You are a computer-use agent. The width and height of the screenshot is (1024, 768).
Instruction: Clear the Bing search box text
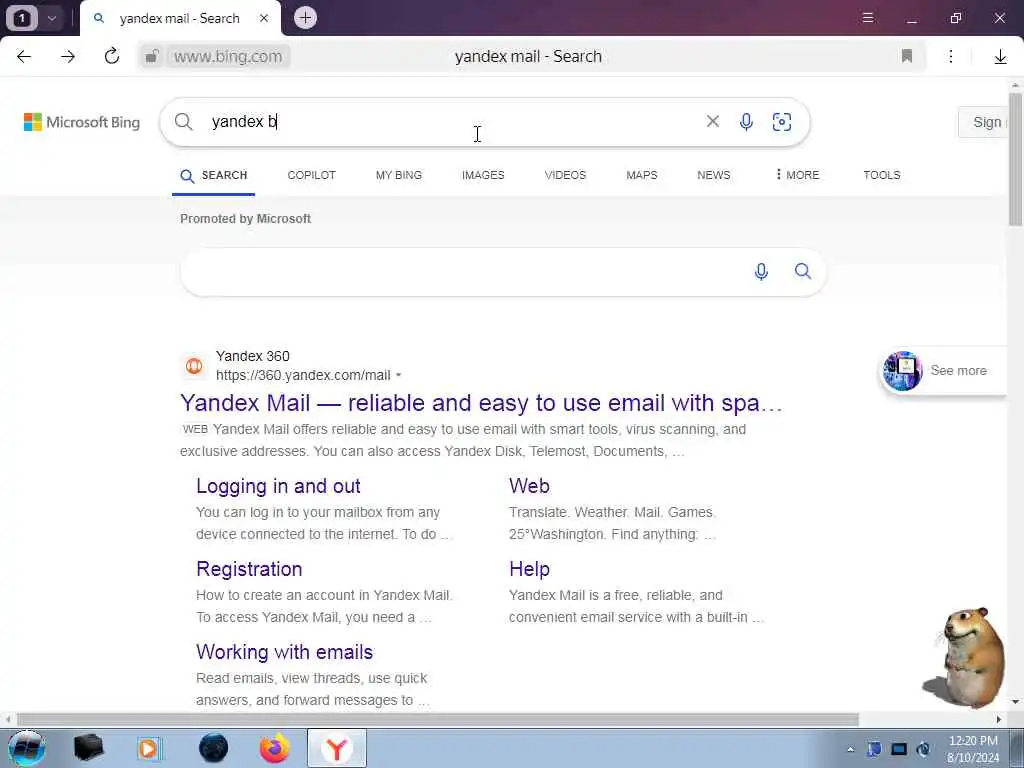pos(712,121)
